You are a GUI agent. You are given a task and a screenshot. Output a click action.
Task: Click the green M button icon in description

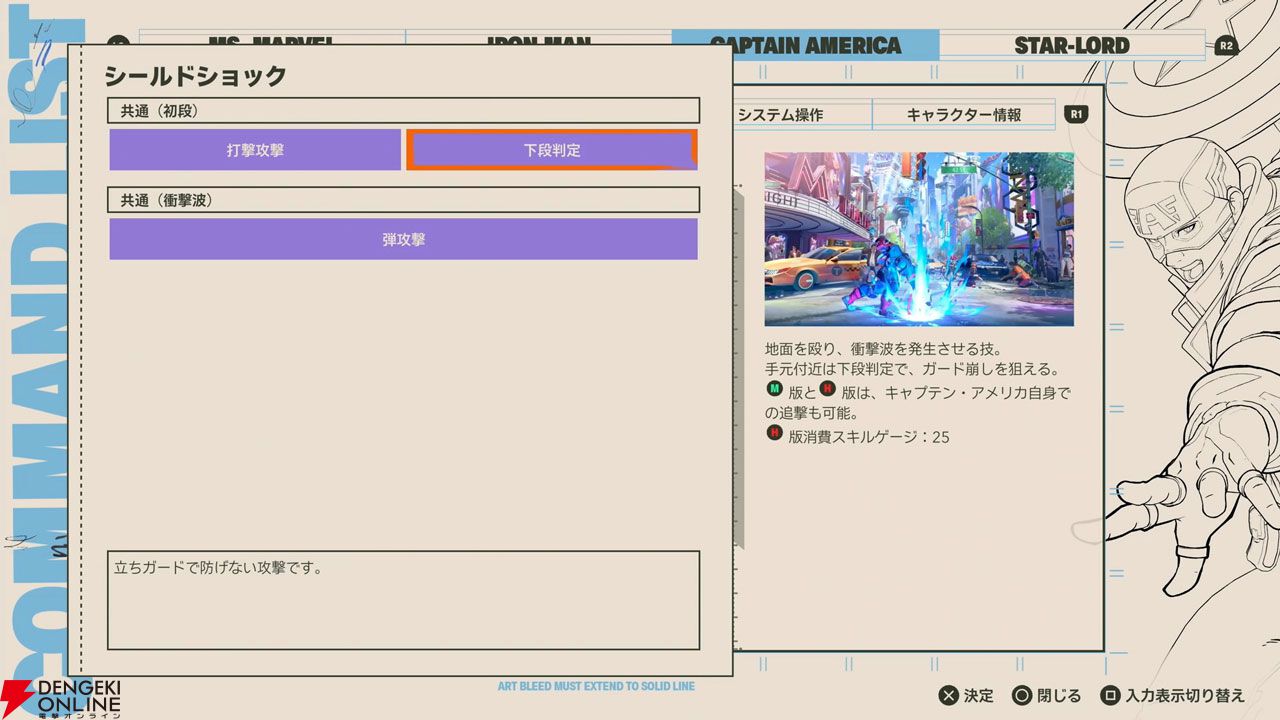click(x=774, y=390)
